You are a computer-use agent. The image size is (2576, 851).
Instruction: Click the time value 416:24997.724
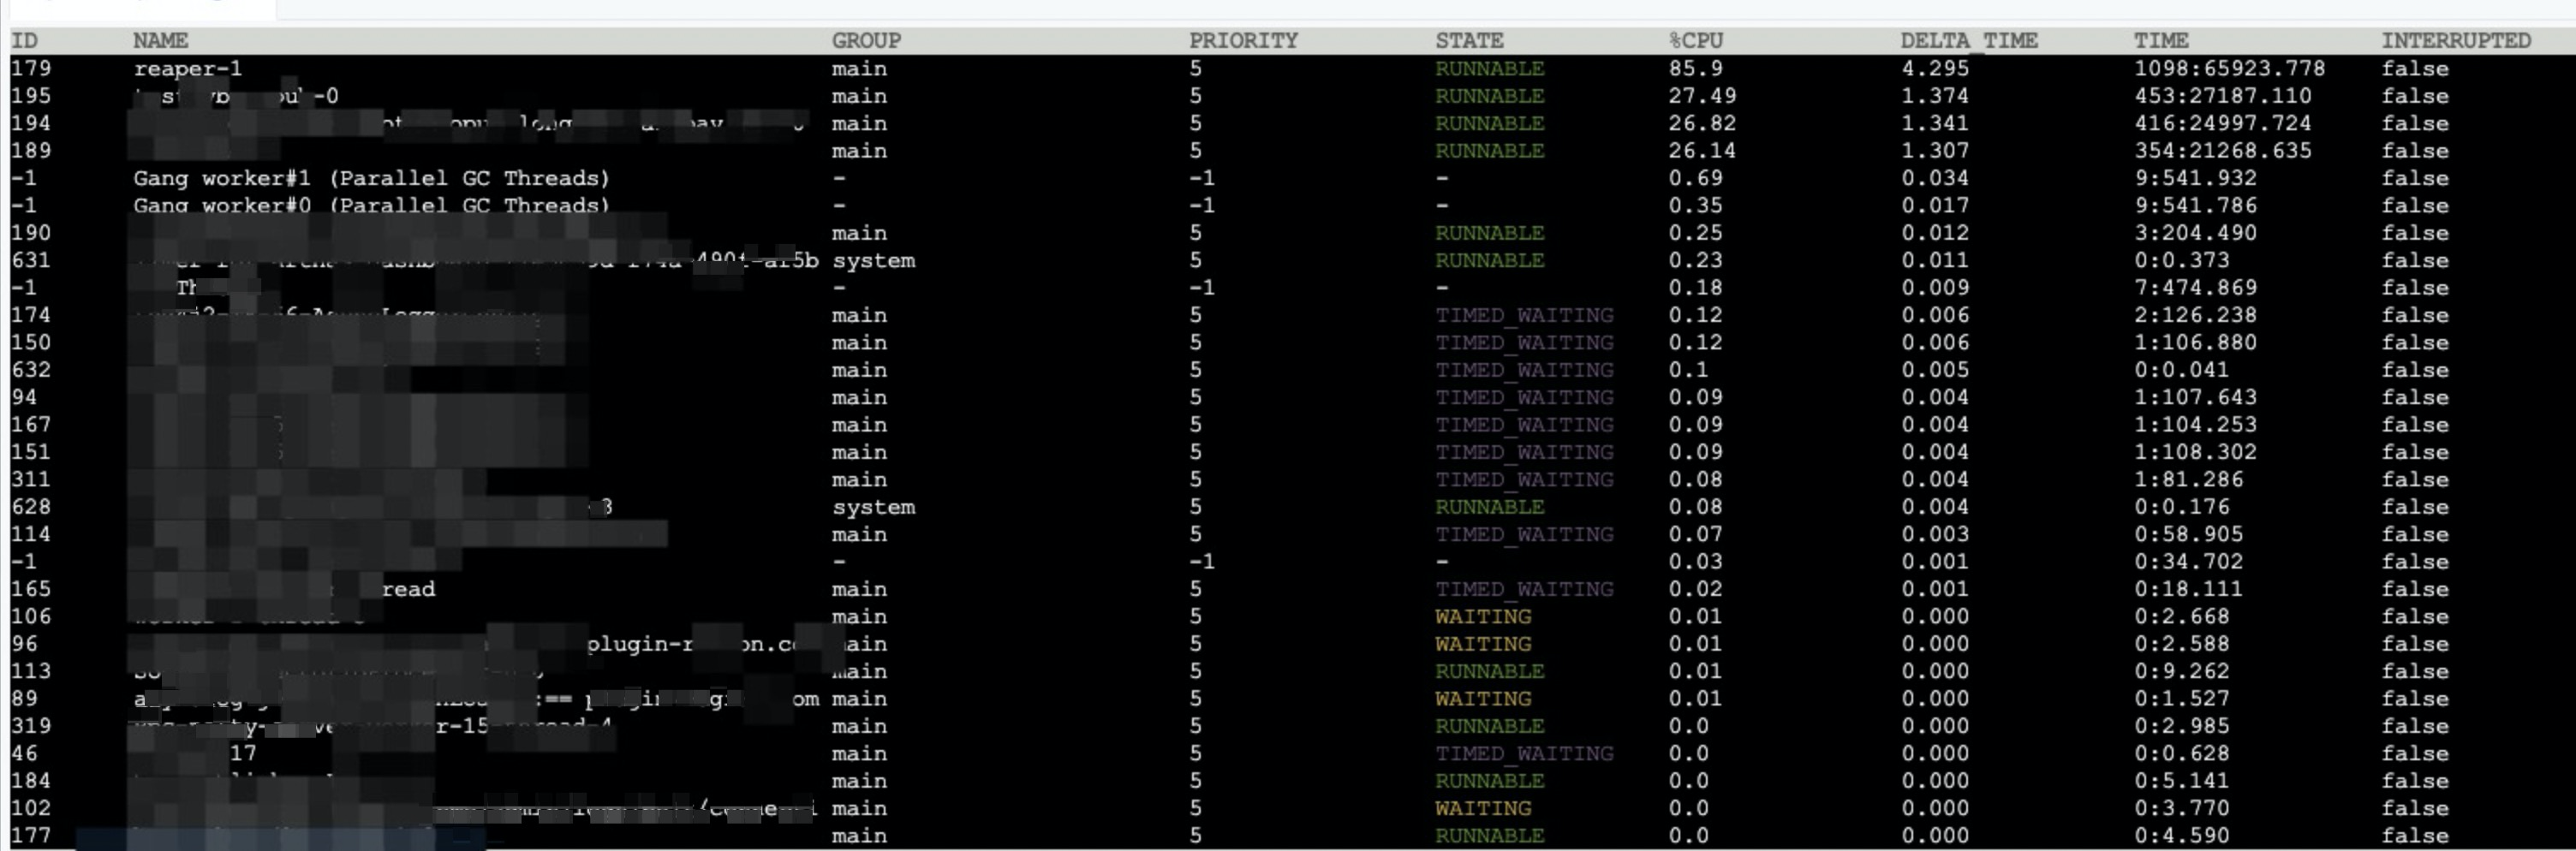pos(2223,124)
